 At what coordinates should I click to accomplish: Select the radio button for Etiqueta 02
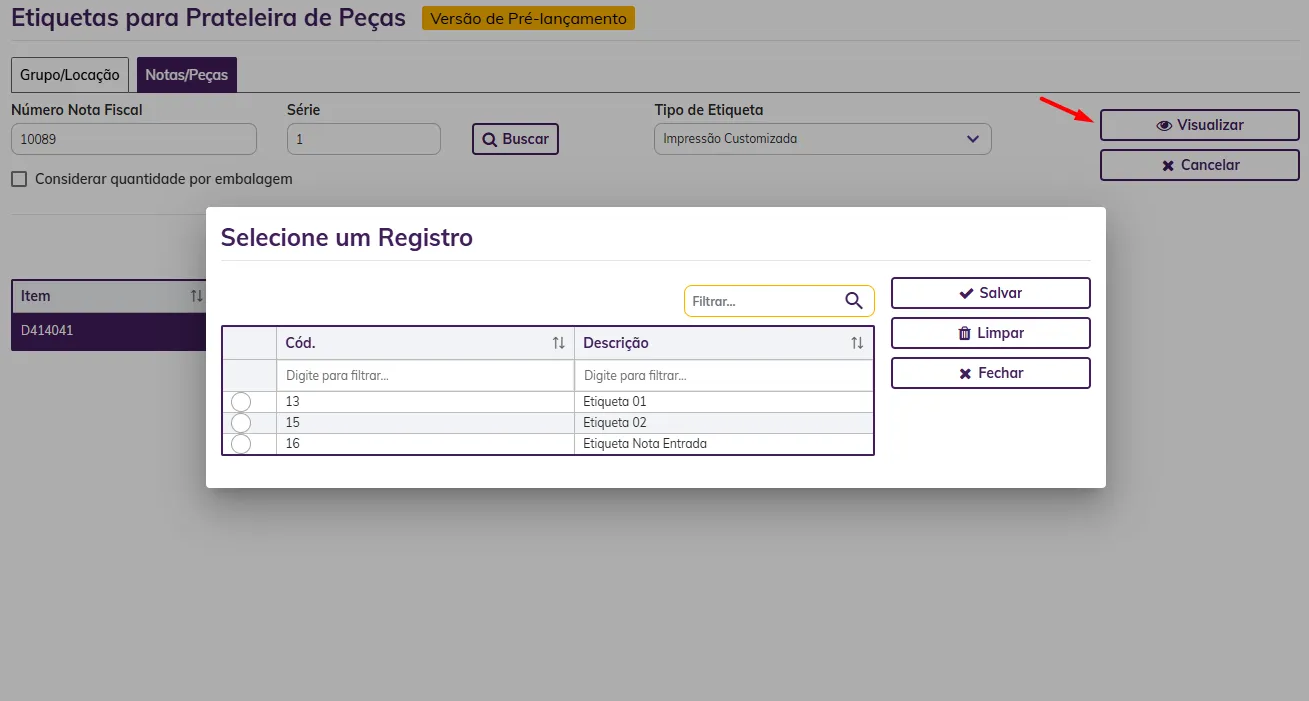click(x=241, y=423)
